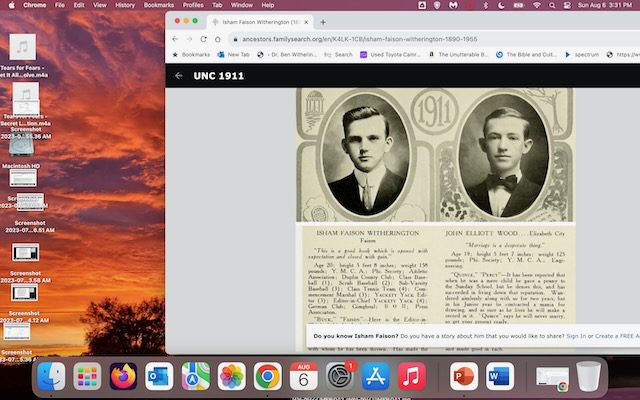Open Chrome's home page button

click(x=218, y=39)
